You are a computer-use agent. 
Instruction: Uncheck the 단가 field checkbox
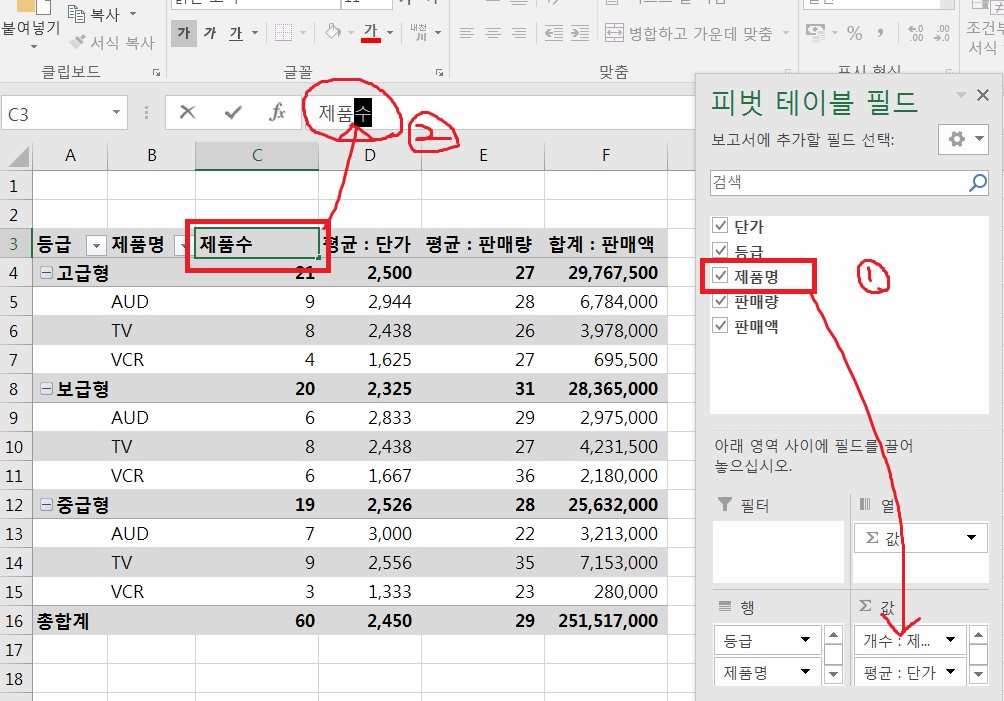[x=721, y=227]
